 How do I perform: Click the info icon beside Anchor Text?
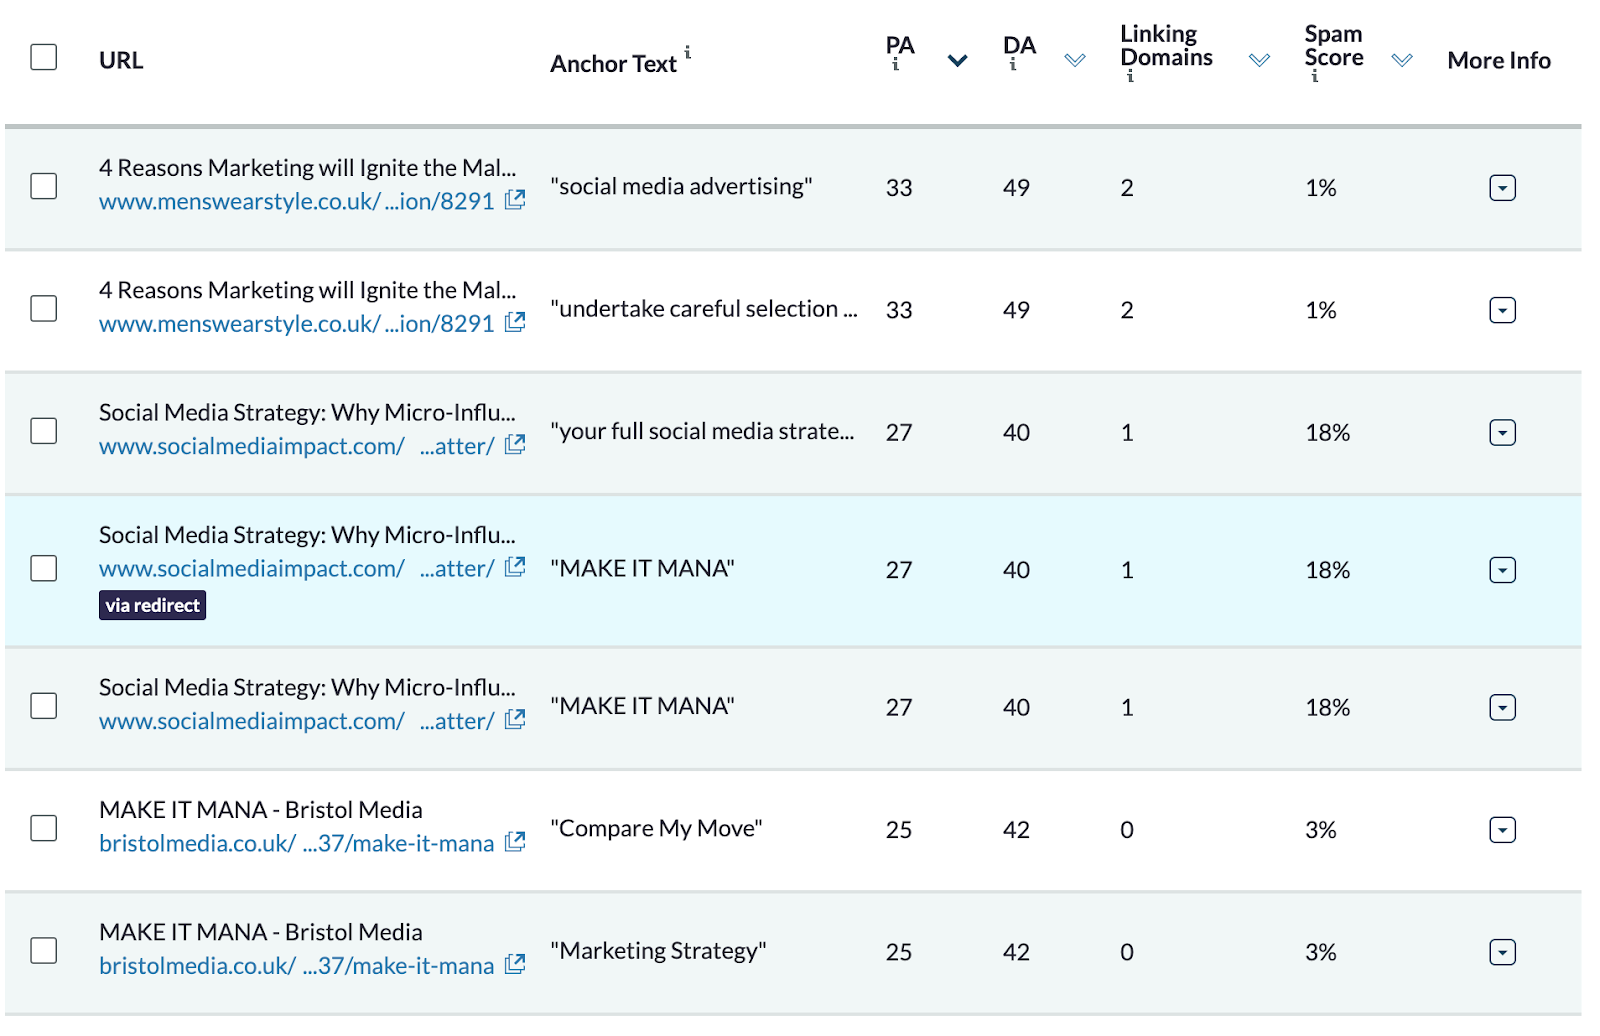687,52
